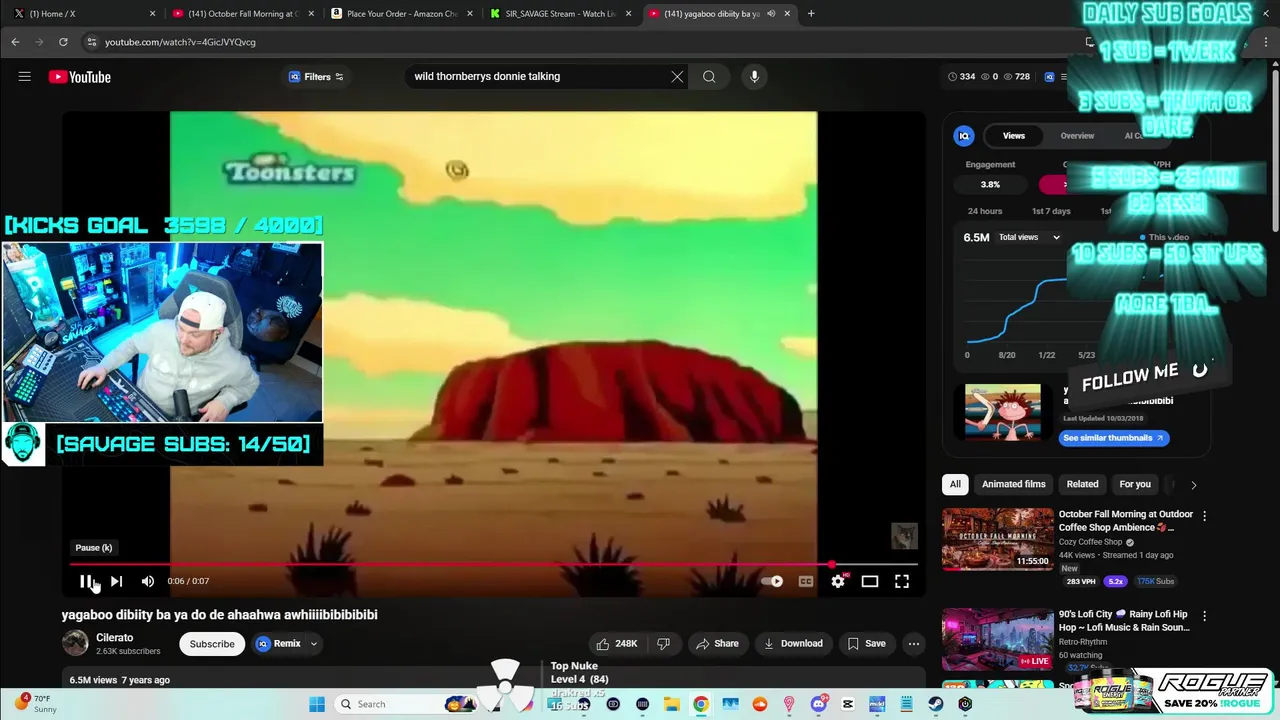Open Discord from the taskbar
Screen dimensions: 1280x720
coord(819,704)
